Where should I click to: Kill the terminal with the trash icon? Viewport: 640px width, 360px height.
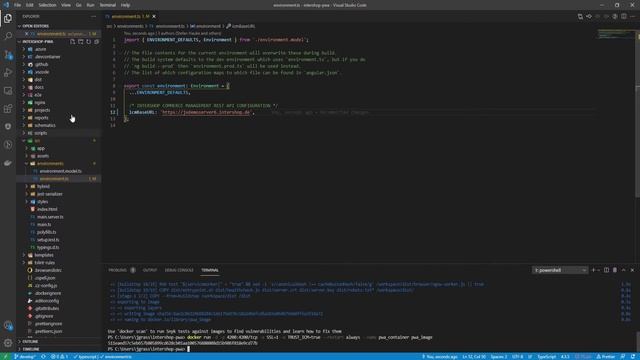pos(615,270)
